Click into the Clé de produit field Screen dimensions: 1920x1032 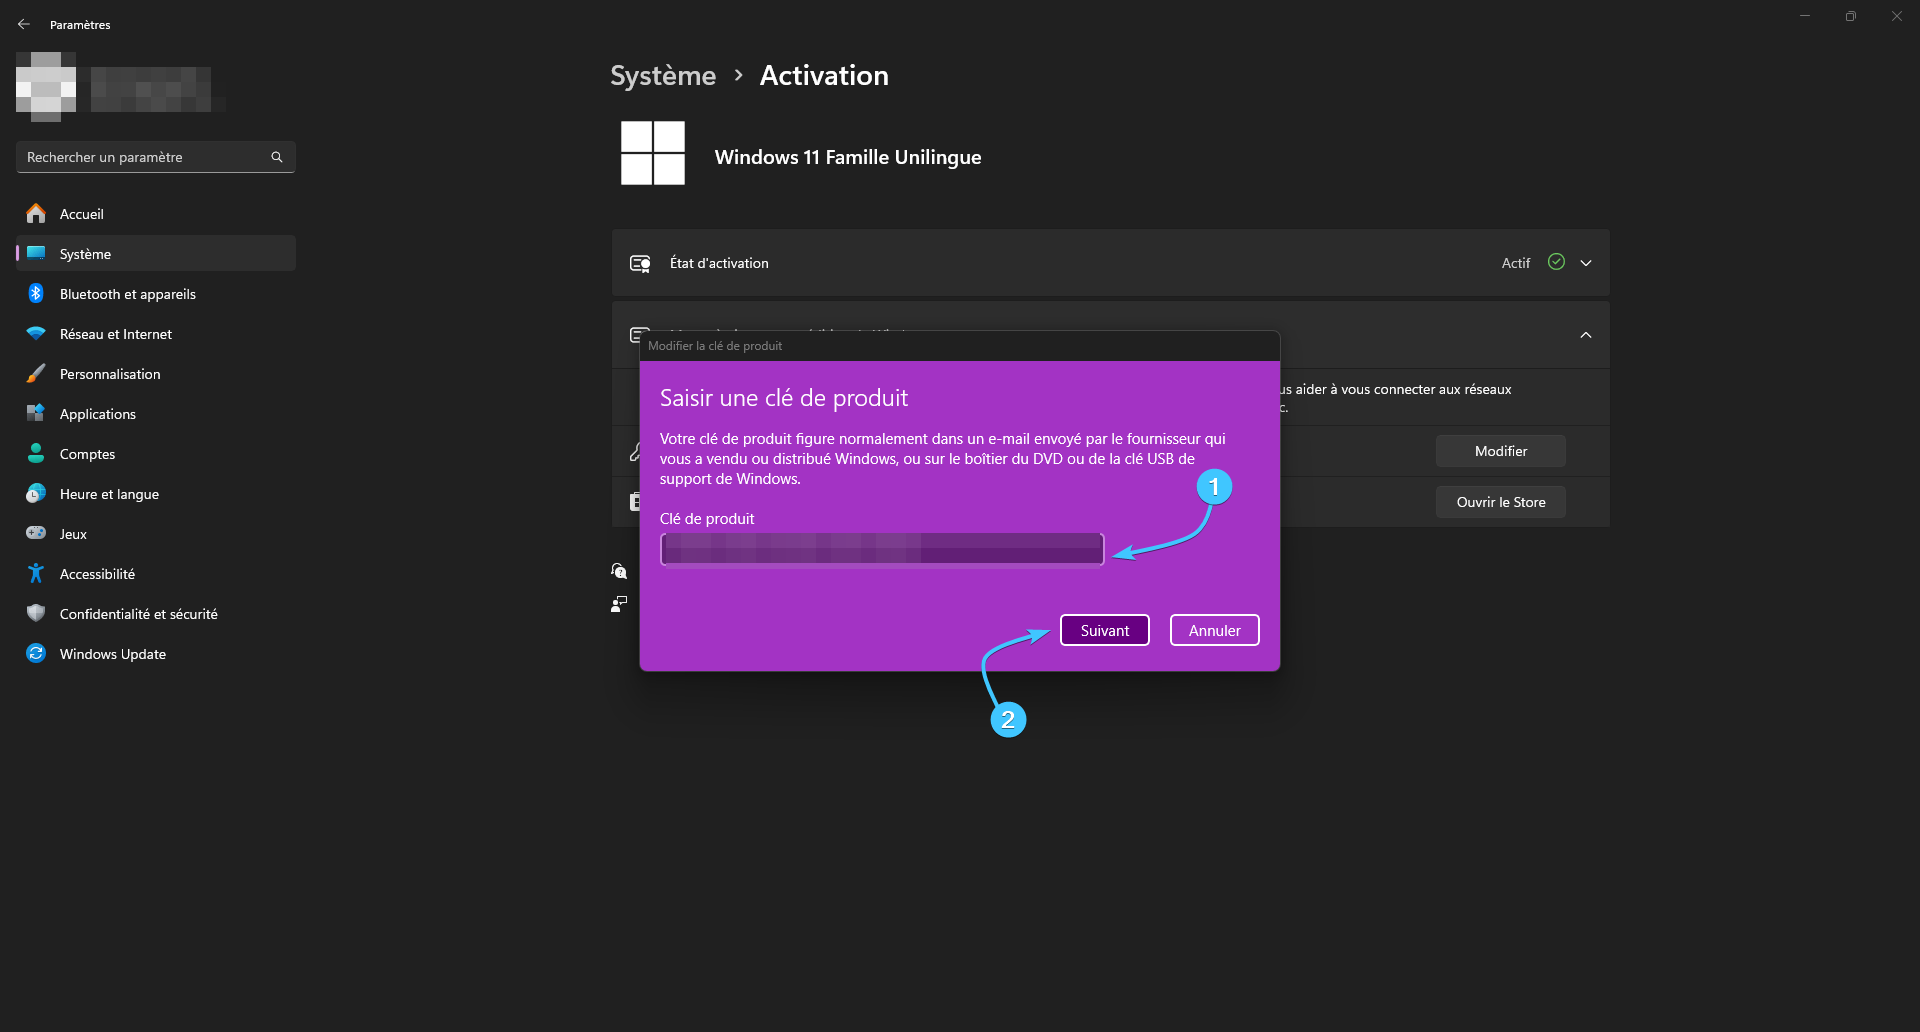coord(882,549)
